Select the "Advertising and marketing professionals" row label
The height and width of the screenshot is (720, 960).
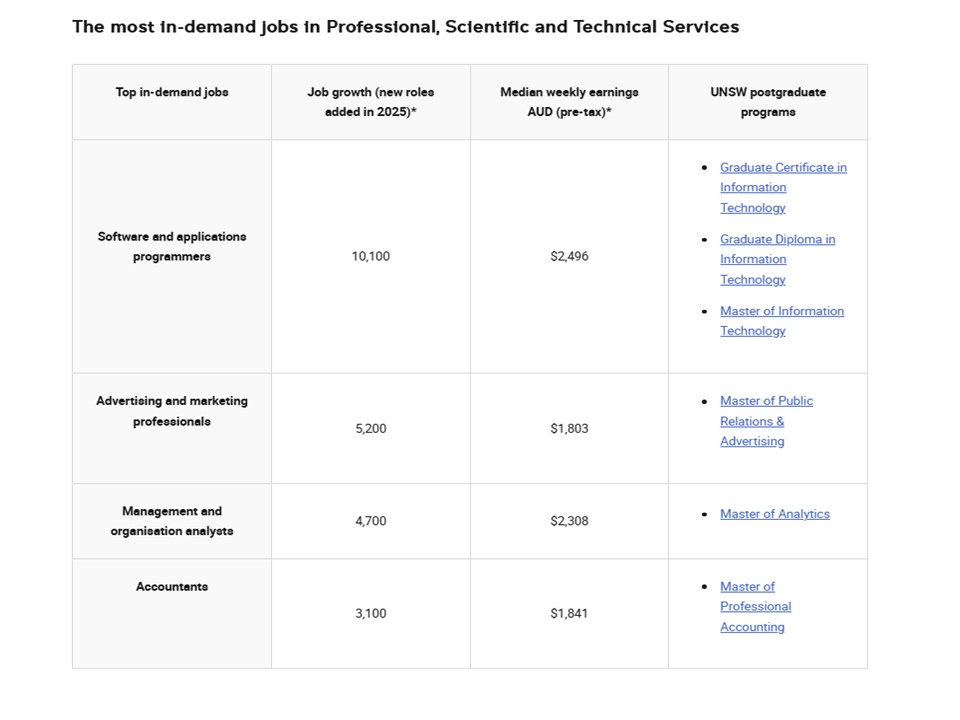point(172,411)
